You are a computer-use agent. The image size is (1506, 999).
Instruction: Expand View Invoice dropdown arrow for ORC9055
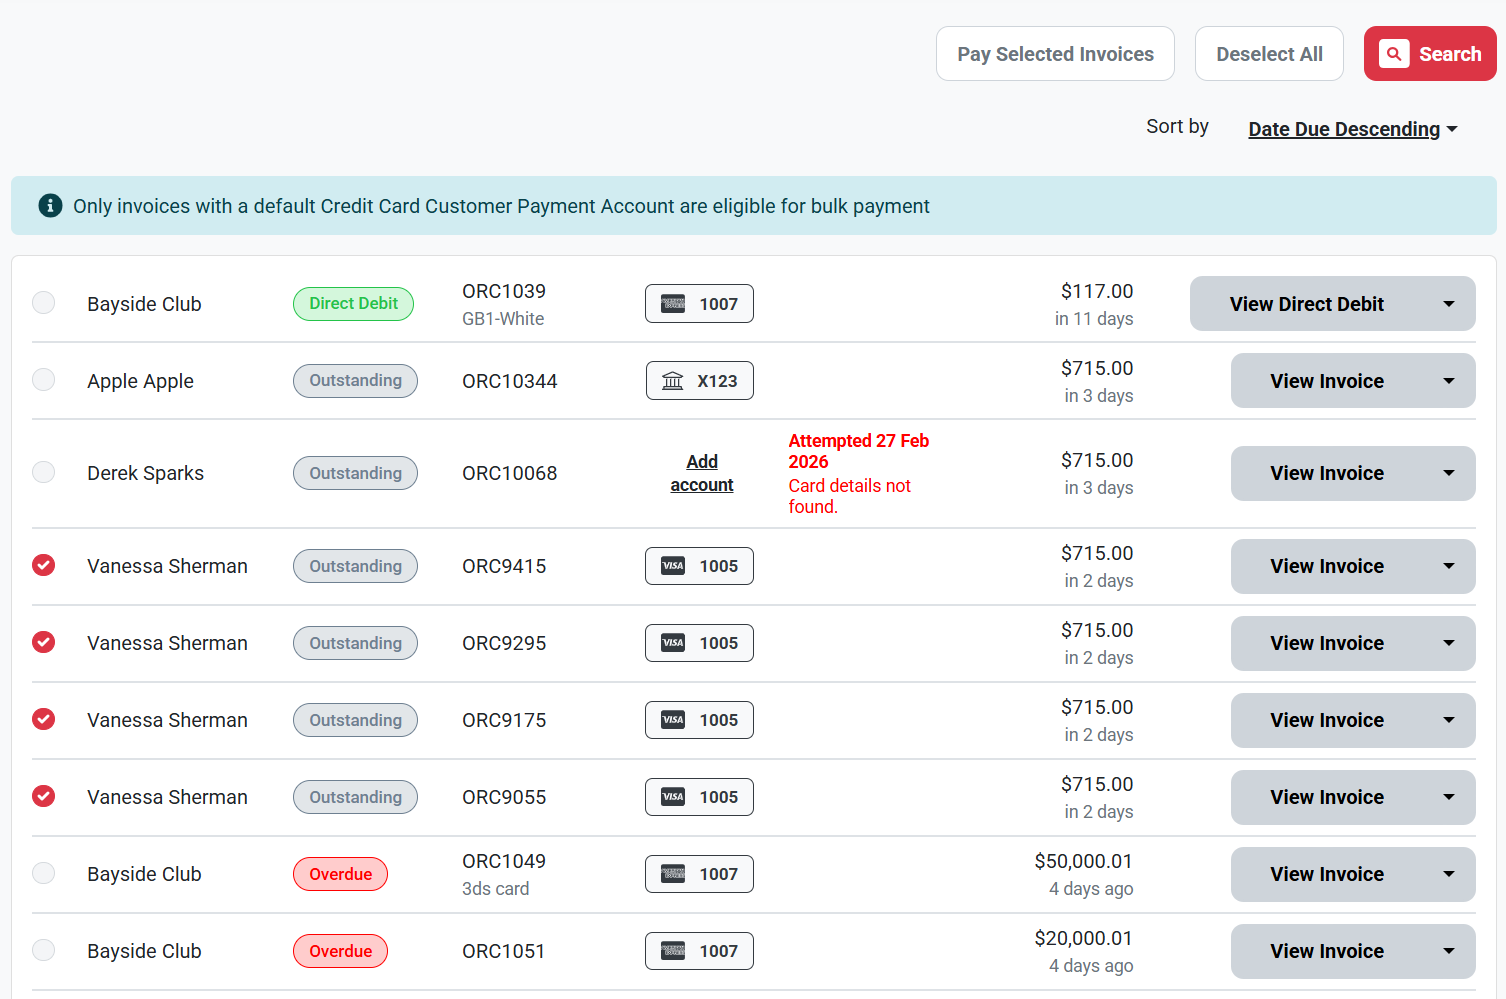[x=1449, y=797]
